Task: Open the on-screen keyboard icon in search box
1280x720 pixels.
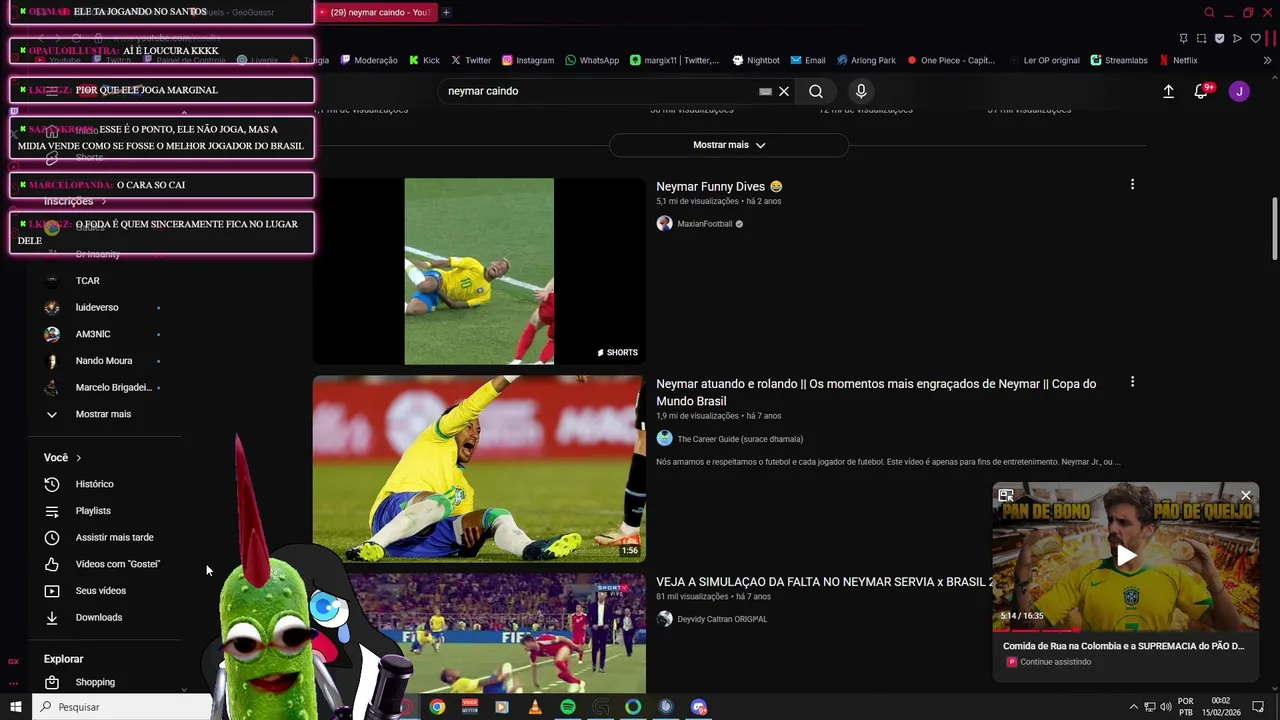Action: pos(765,91)
